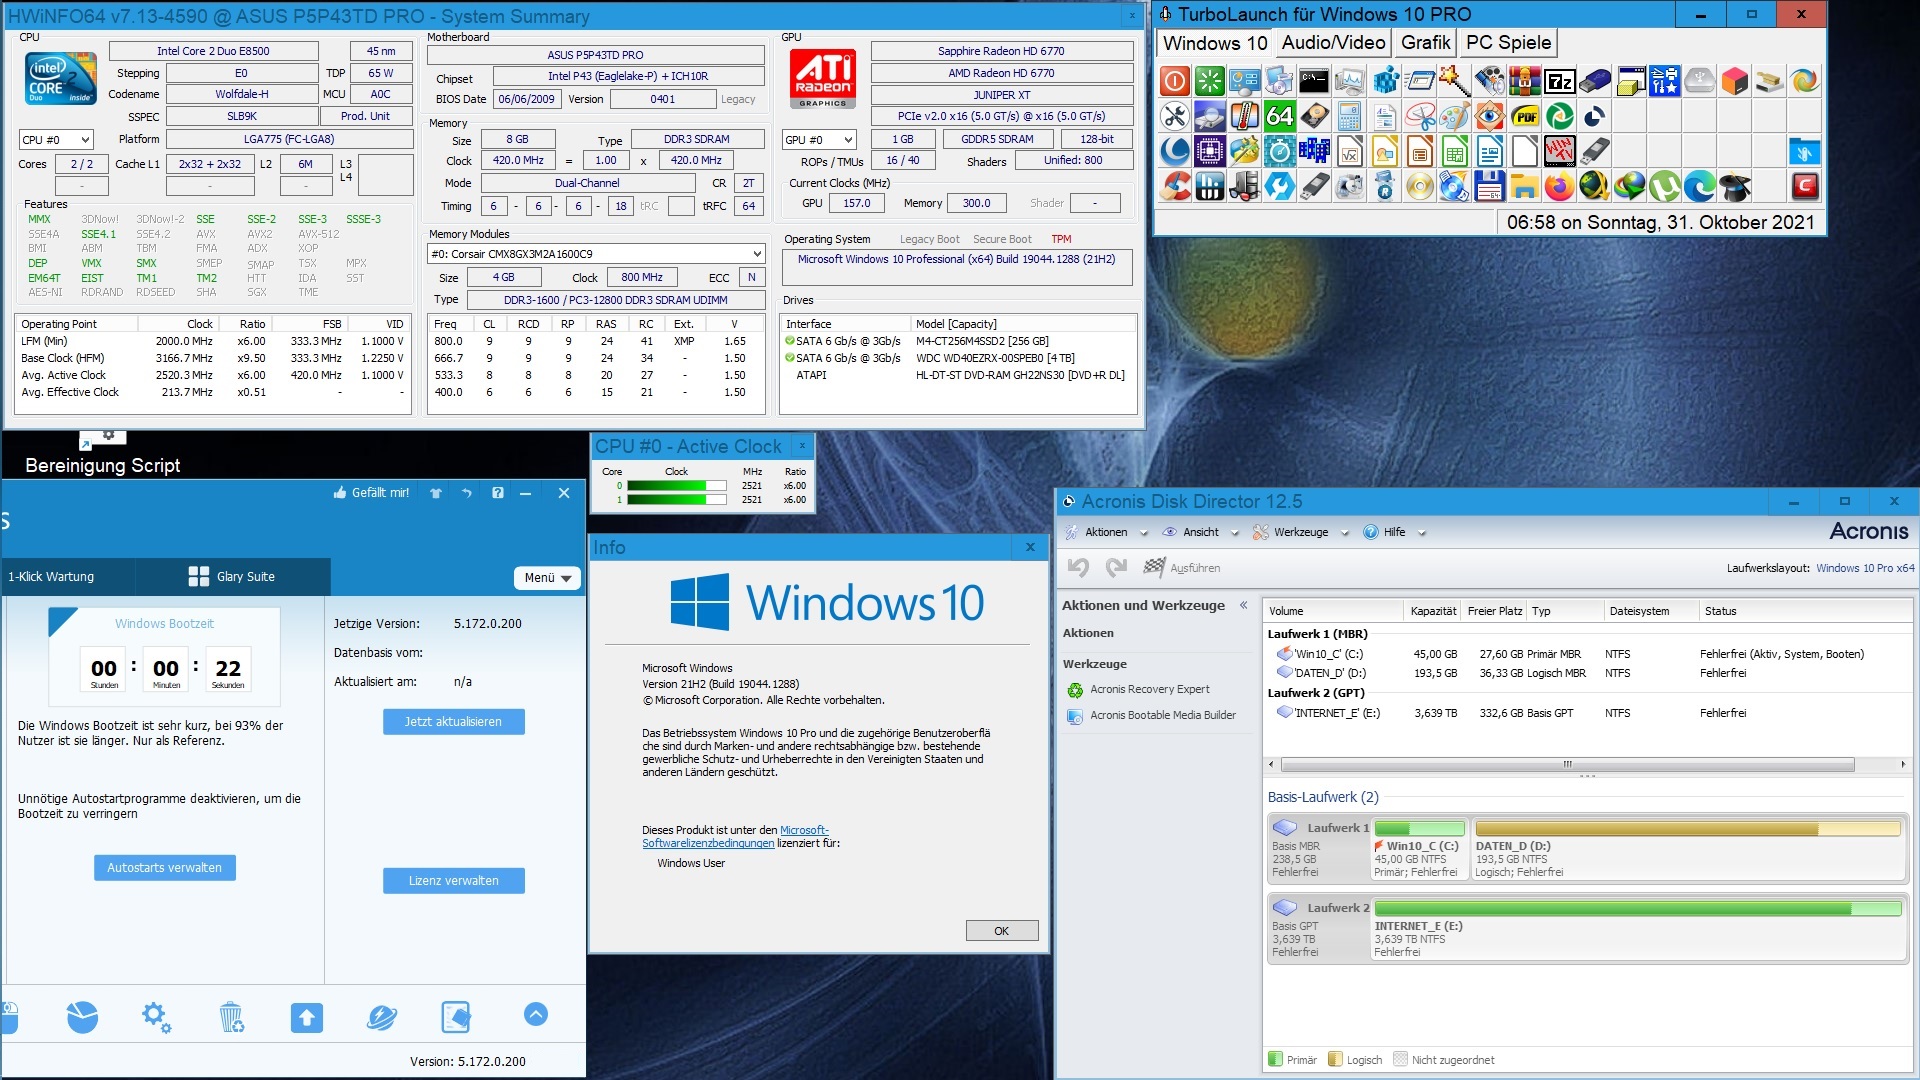Image resolution: width=1920 pixels, height=1080 pixels.
Task: Click the red power shutdown icon
Action: (x=1175, y=82)
